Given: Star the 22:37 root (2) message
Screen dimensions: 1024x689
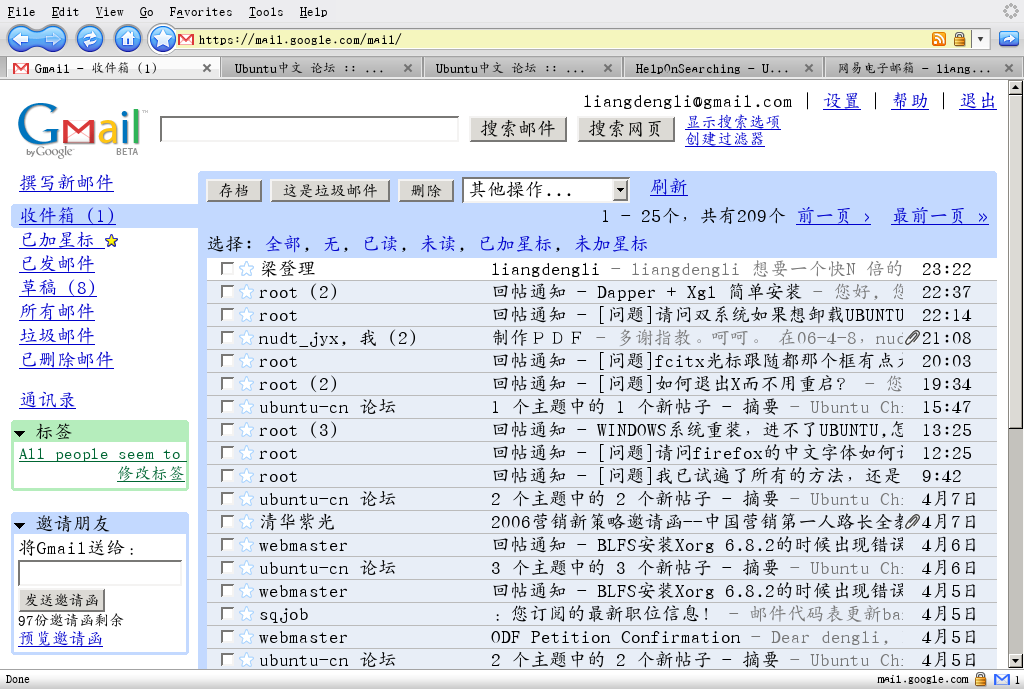Looking at the screenshot, I should (246, 292).
